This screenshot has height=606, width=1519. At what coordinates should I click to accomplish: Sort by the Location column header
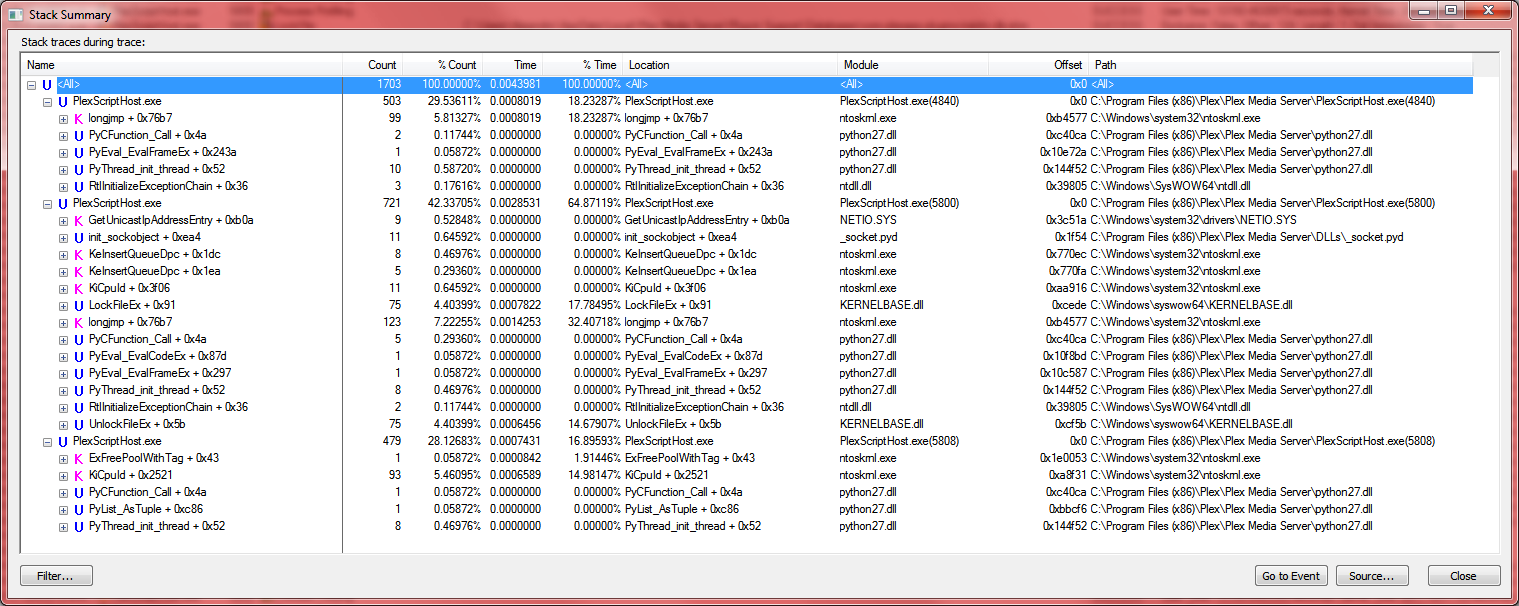[731, 65]
